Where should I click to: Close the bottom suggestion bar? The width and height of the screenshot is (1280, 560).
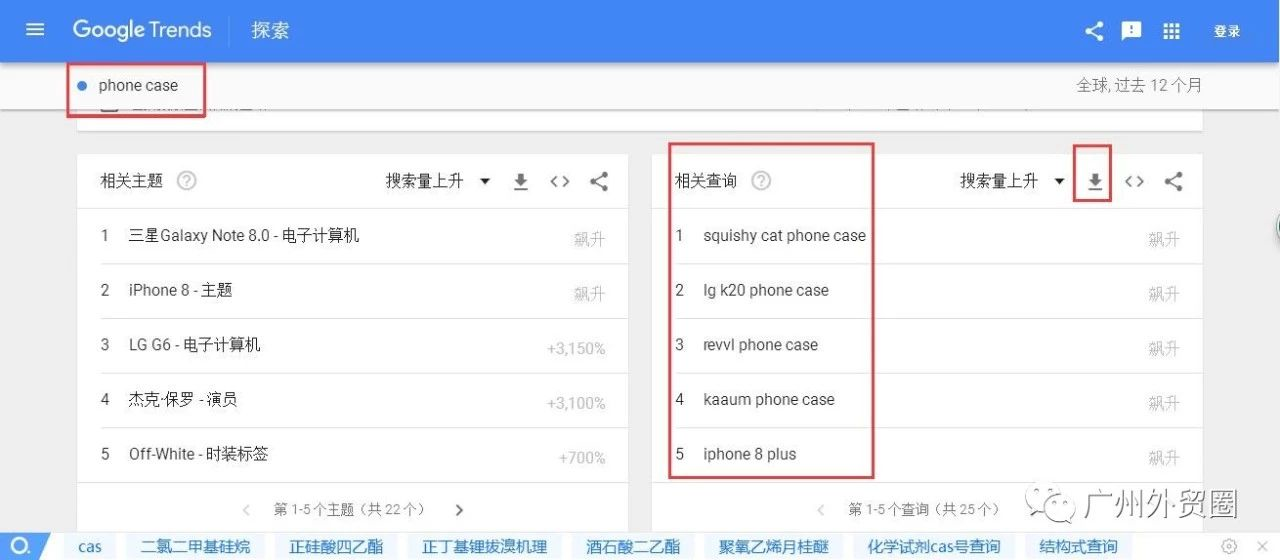tap(1261, 546)
